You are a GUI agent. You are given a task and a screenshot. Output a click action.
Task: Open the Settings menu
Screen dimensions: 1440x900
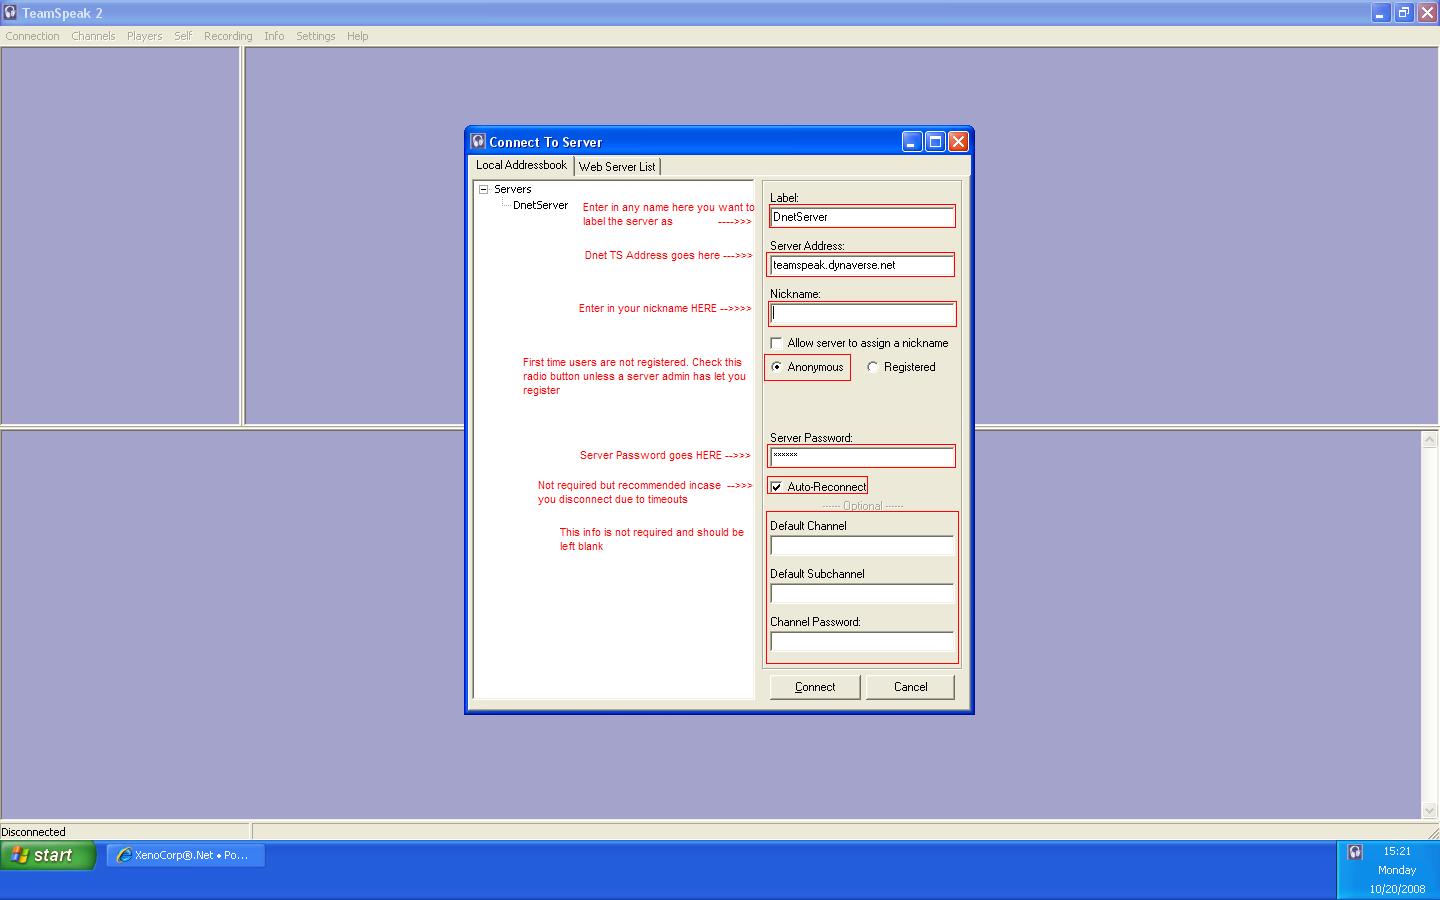point(315,36)
